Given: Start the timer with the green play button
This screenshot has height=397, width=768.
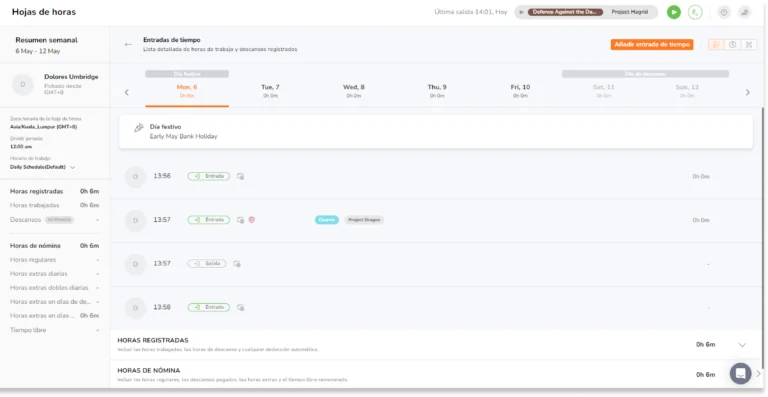Looking at the screenshot, I should 673,12.
